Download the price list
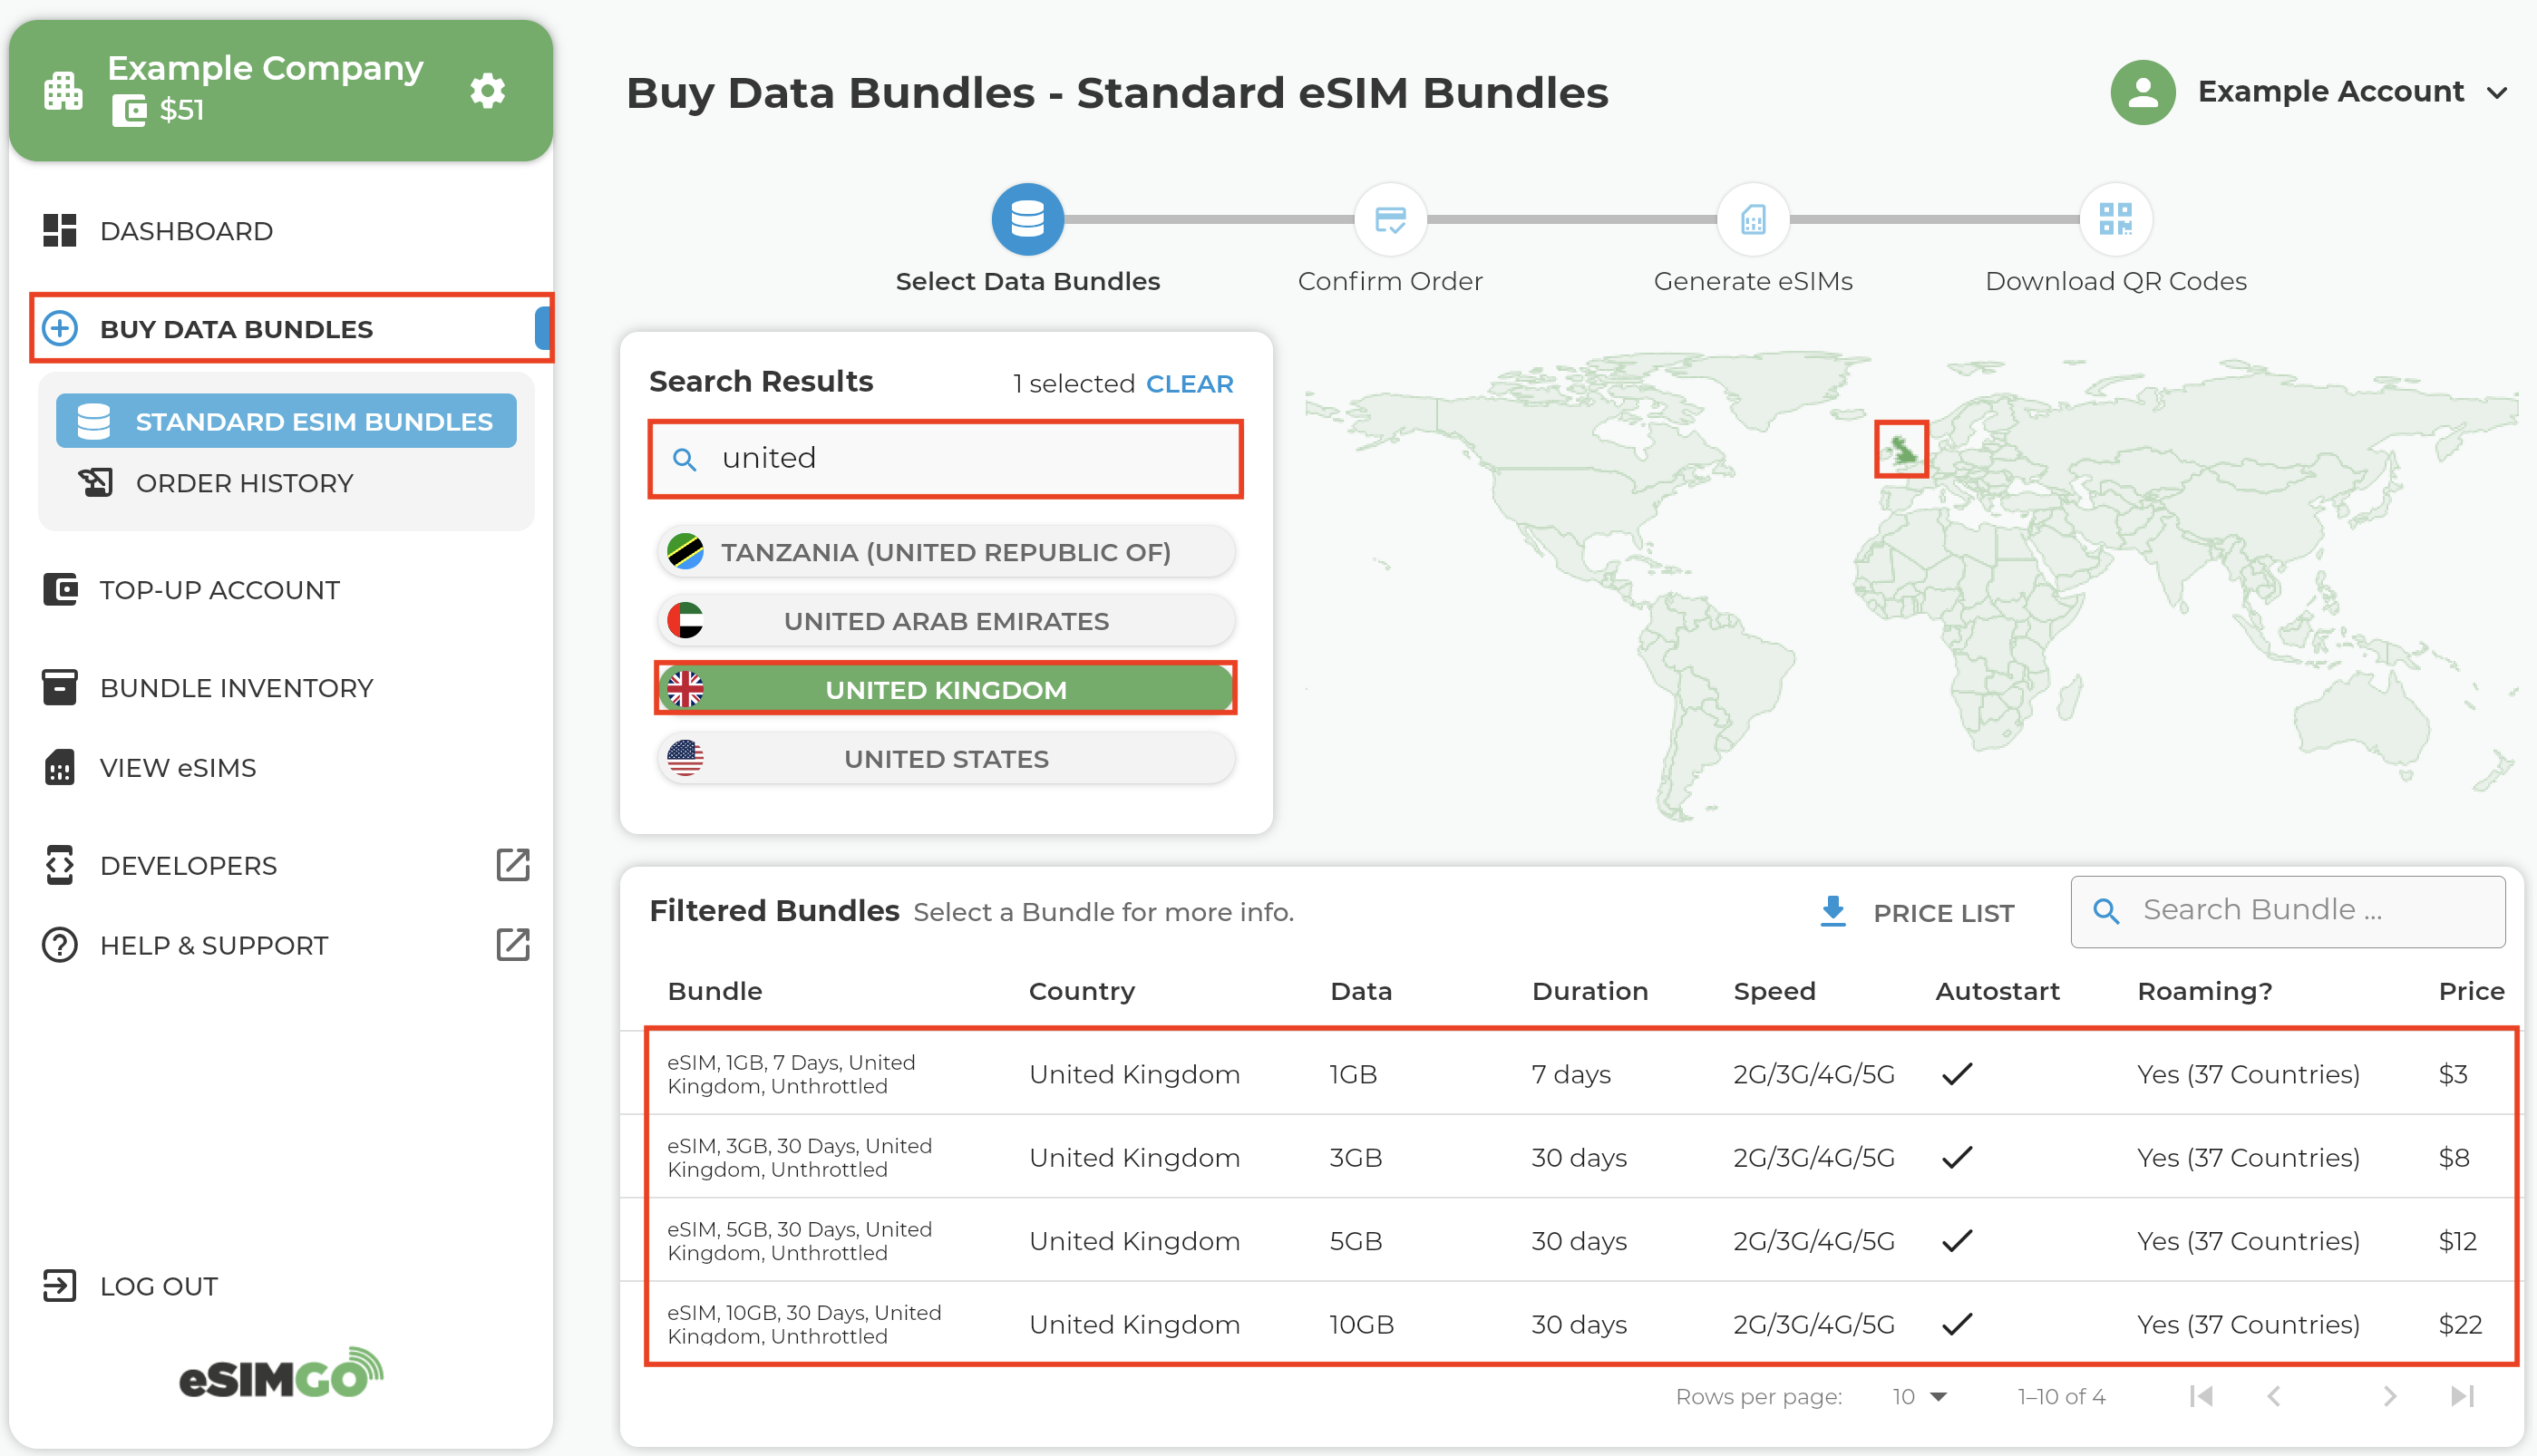This screenshot has width=2537, height=1456. point(1916,912)
